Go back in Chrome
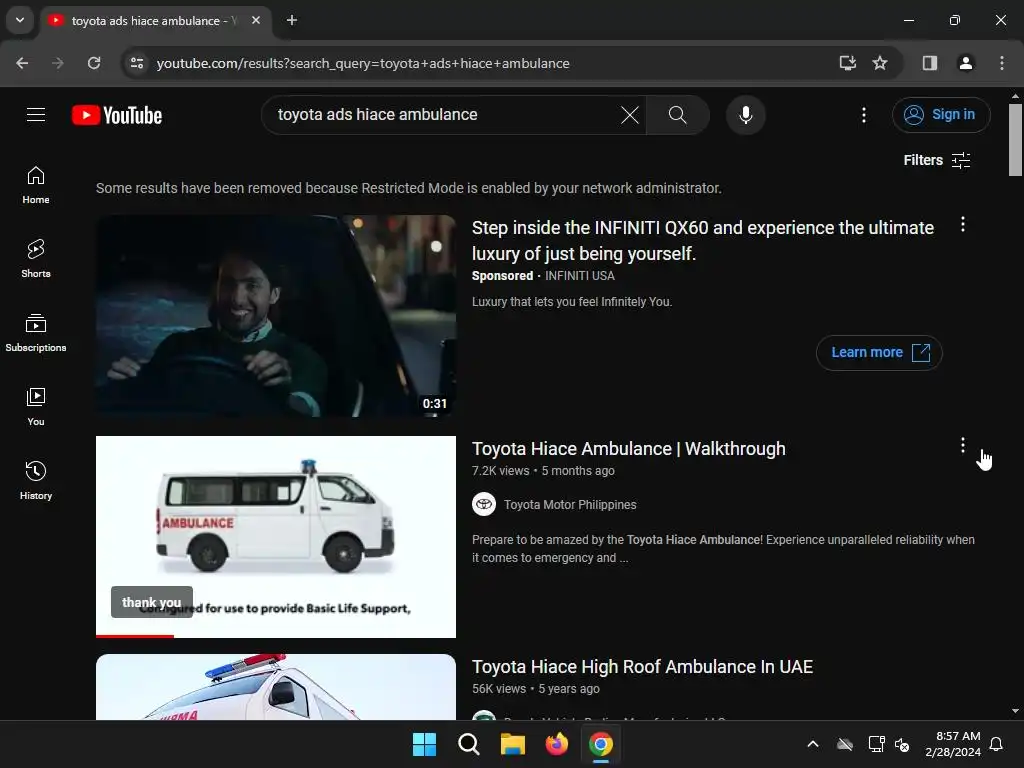Image resolution: width=1024 pixels, height=768 pixels. click(x=22, y=63)
